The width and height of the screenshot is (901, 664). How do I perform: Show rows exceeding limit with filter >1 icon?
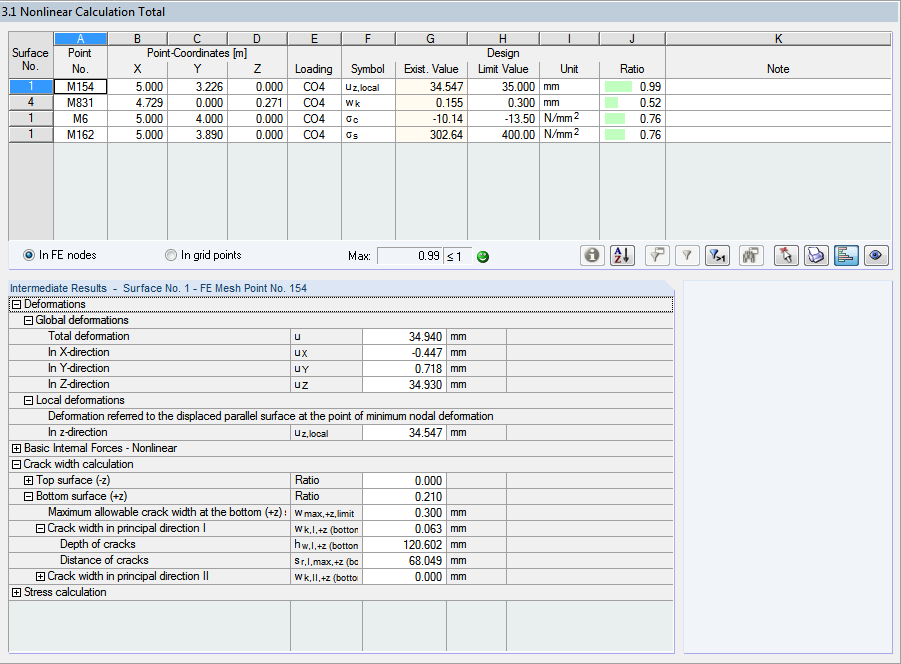716,255
